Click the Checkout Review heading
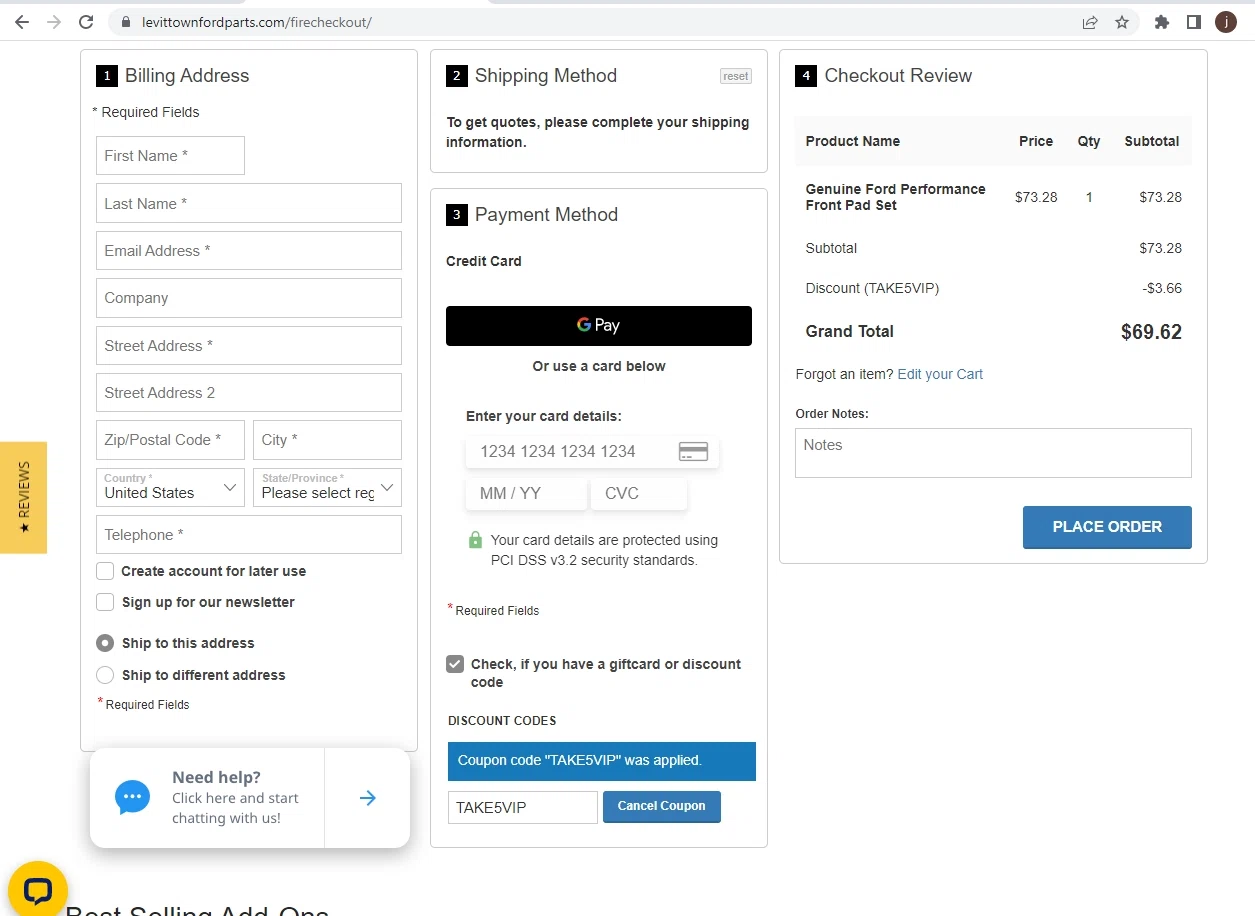 point(898,76)
